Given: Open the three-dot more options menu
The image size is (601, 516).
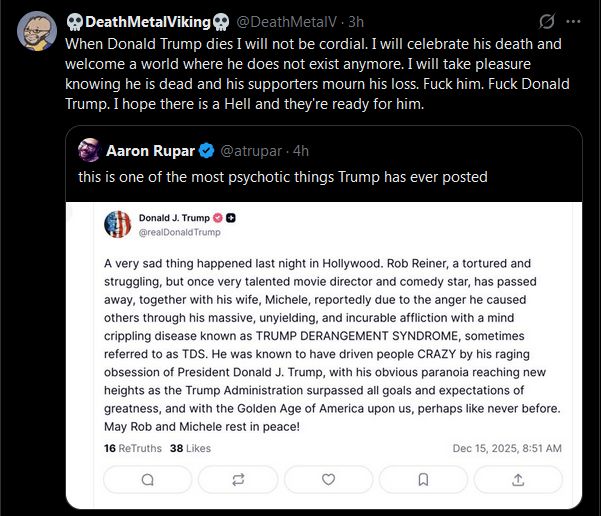Looking at the screenshot, I should click(x=573, y=21).
